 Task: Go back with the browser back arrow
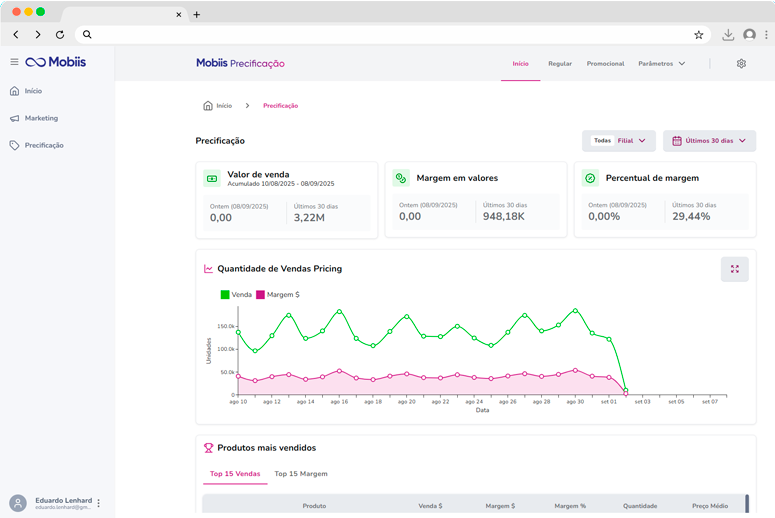coord(16,35)
